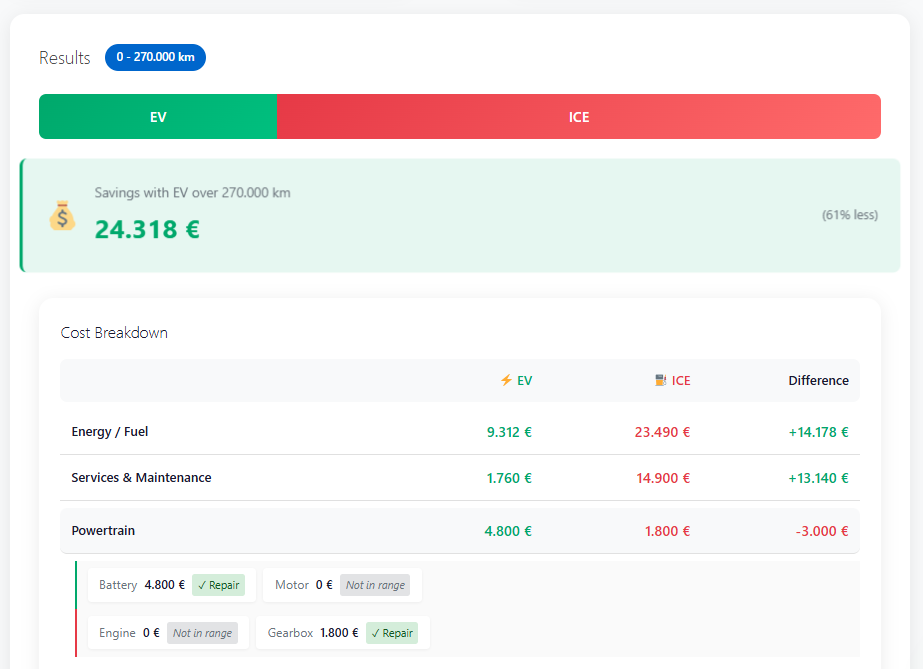Click the money bag savings icon
923x669 pixels.
click(62, 215)
